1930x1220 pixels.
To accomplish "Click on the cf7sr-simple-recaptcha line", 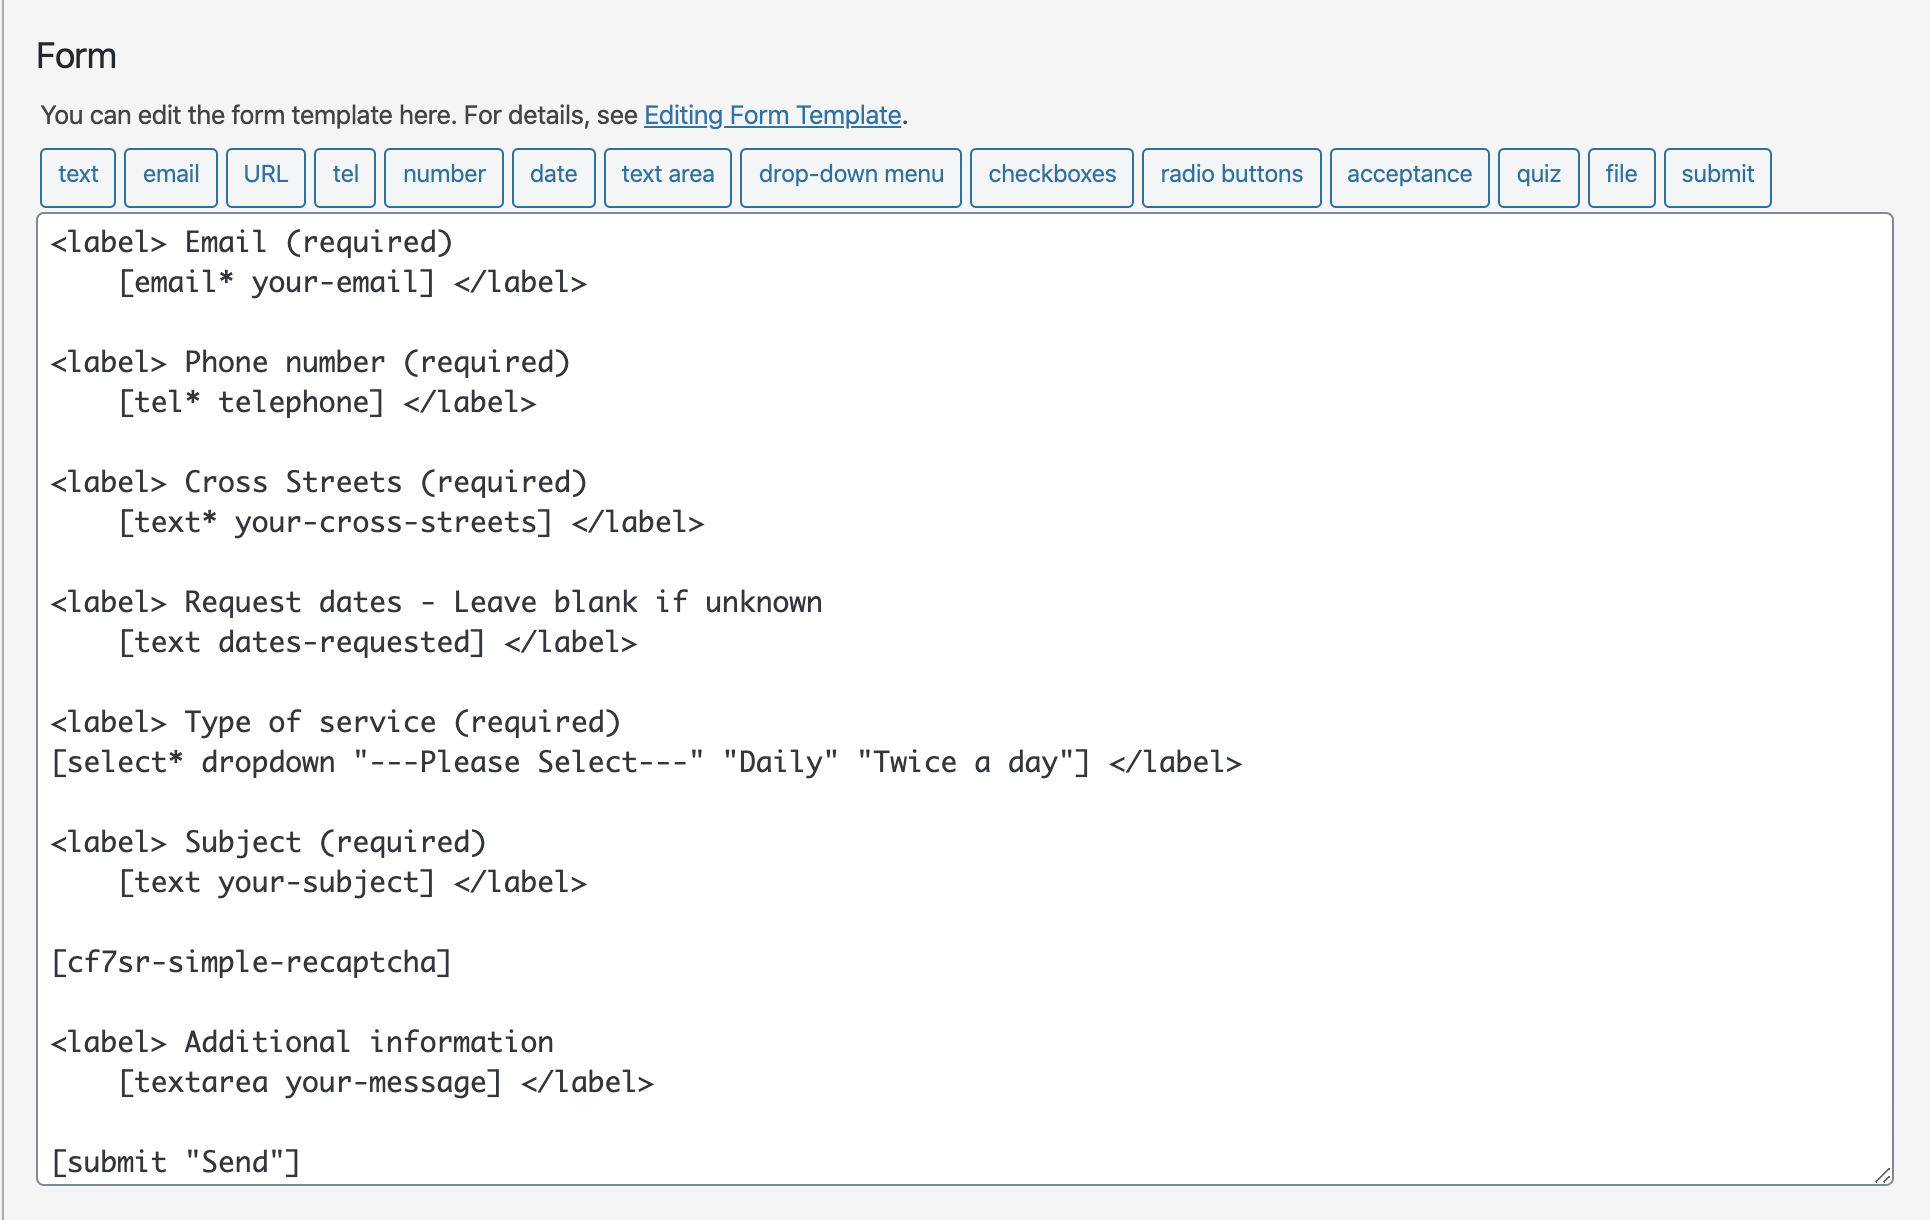I will tap(251, 962).
